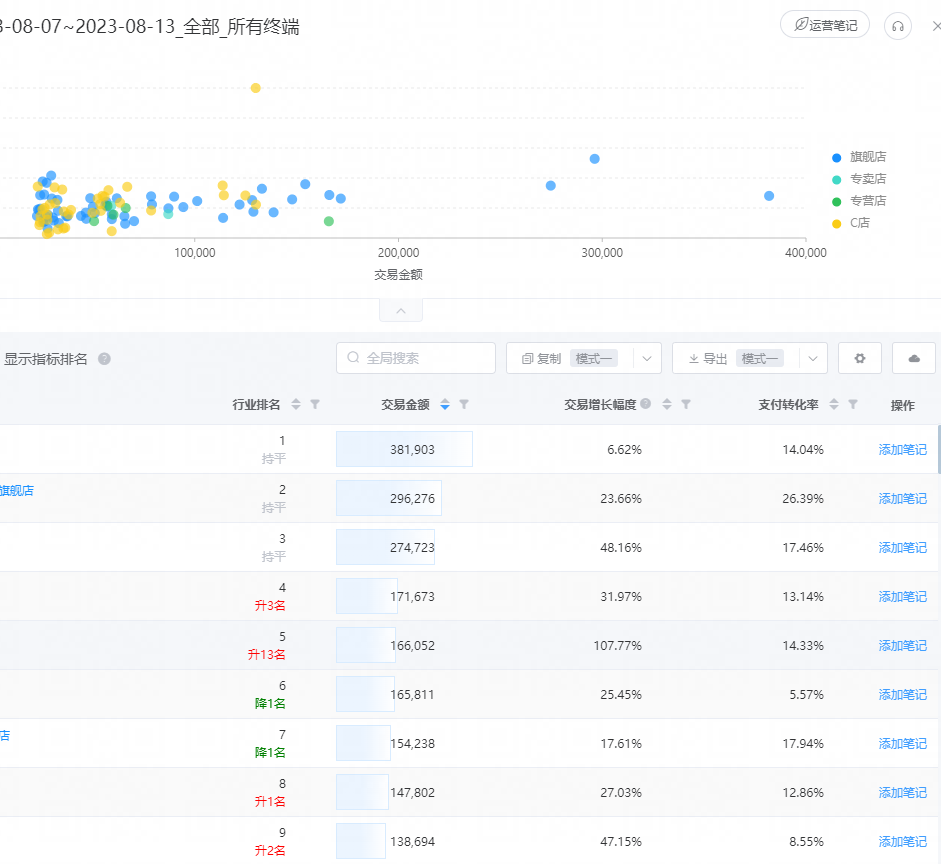Click the 全局搜索 search field

coord(416,358)
